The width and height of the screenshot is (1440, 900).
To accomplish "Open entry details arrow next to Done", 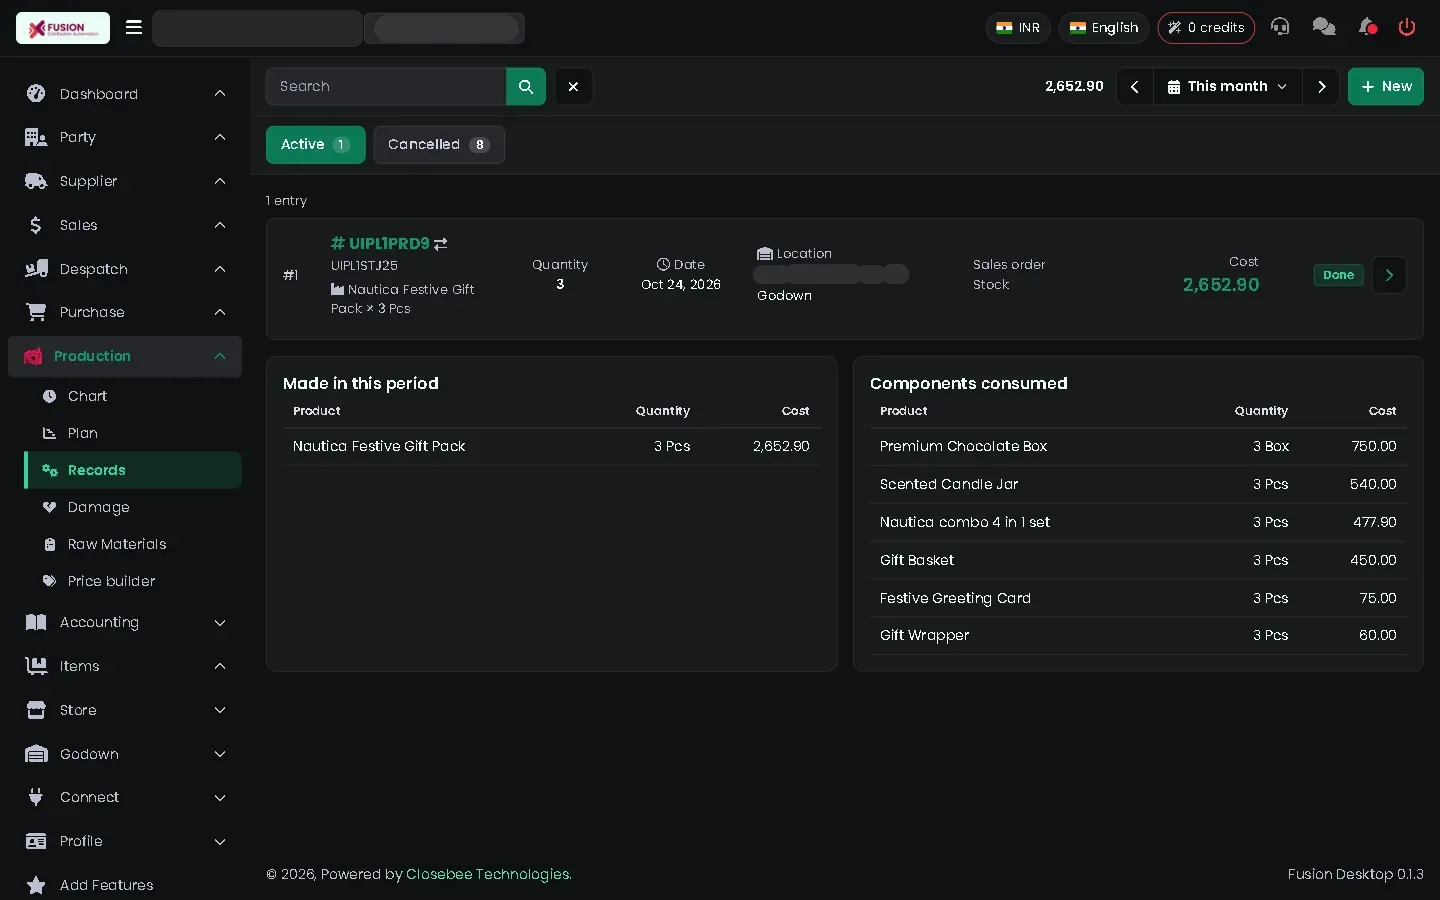I will 1389,275.
